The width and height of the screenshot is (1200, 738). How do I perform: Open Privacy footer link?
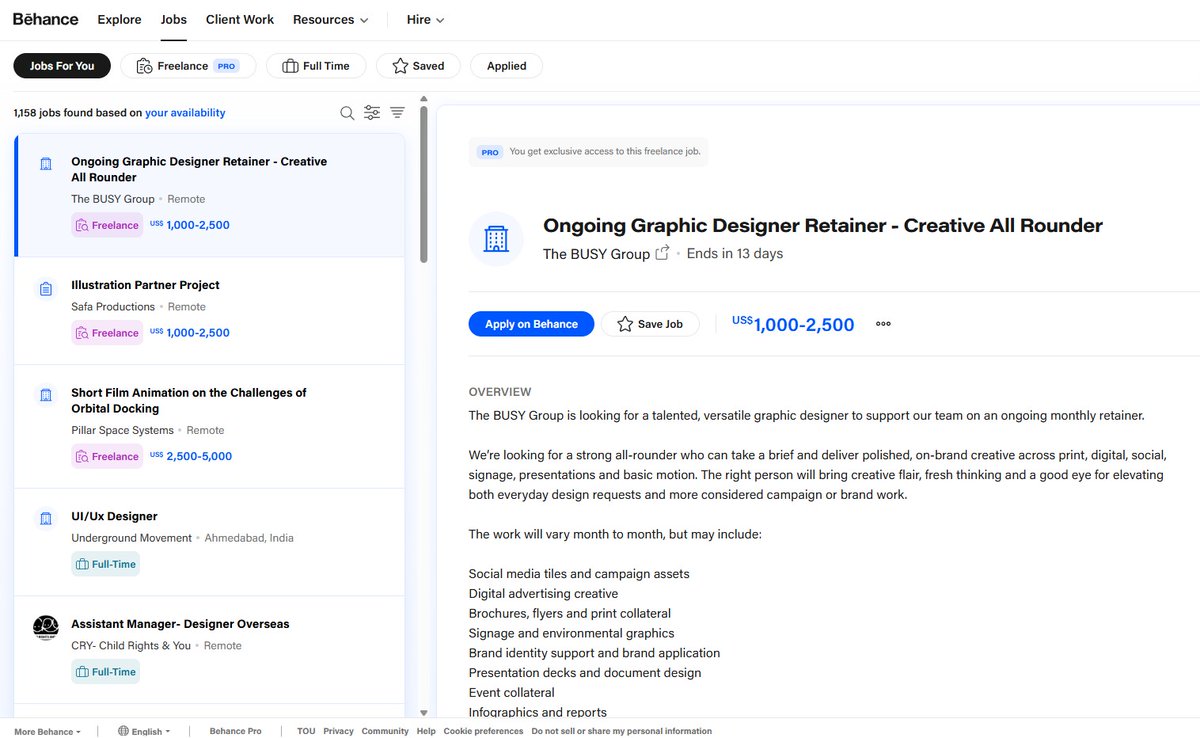click(x=338, y=731)
